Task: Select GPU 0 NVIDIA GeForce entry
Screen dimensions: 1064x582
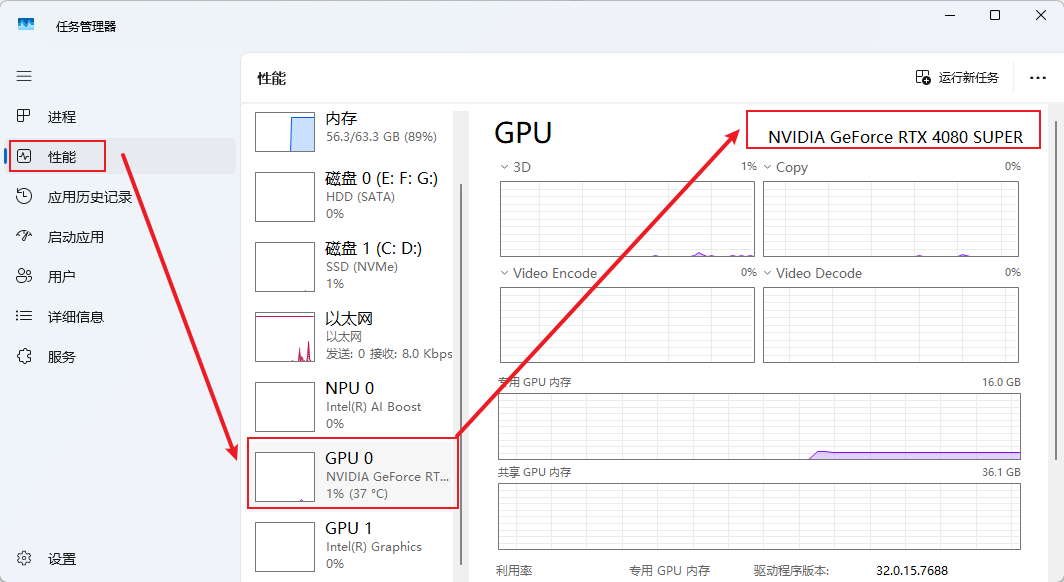Action: [352, 475]
